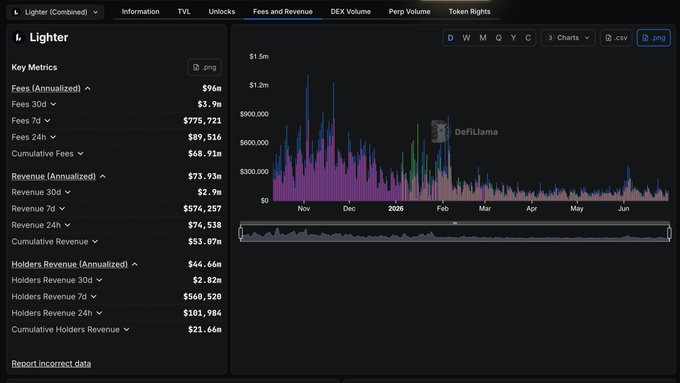Download Key Metrics as .png
This screenshot has width=680, height=383.
pos(205,67)
